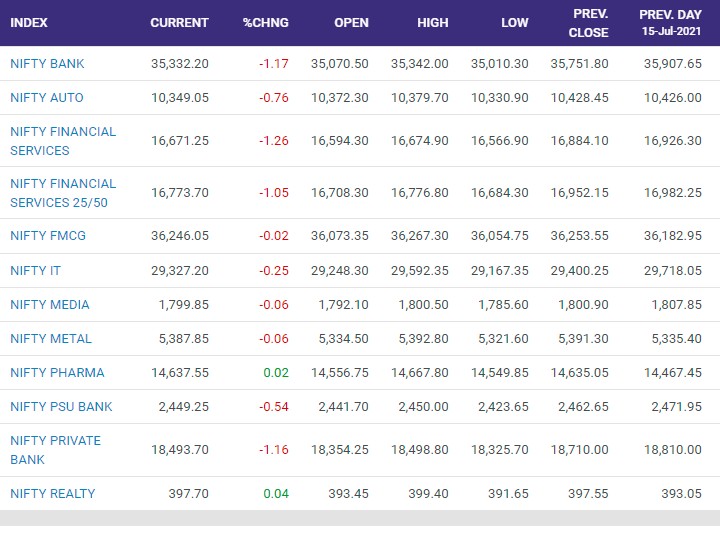
Task: Select NIFTY REALTY prev day 393.05
Action: 681,494
